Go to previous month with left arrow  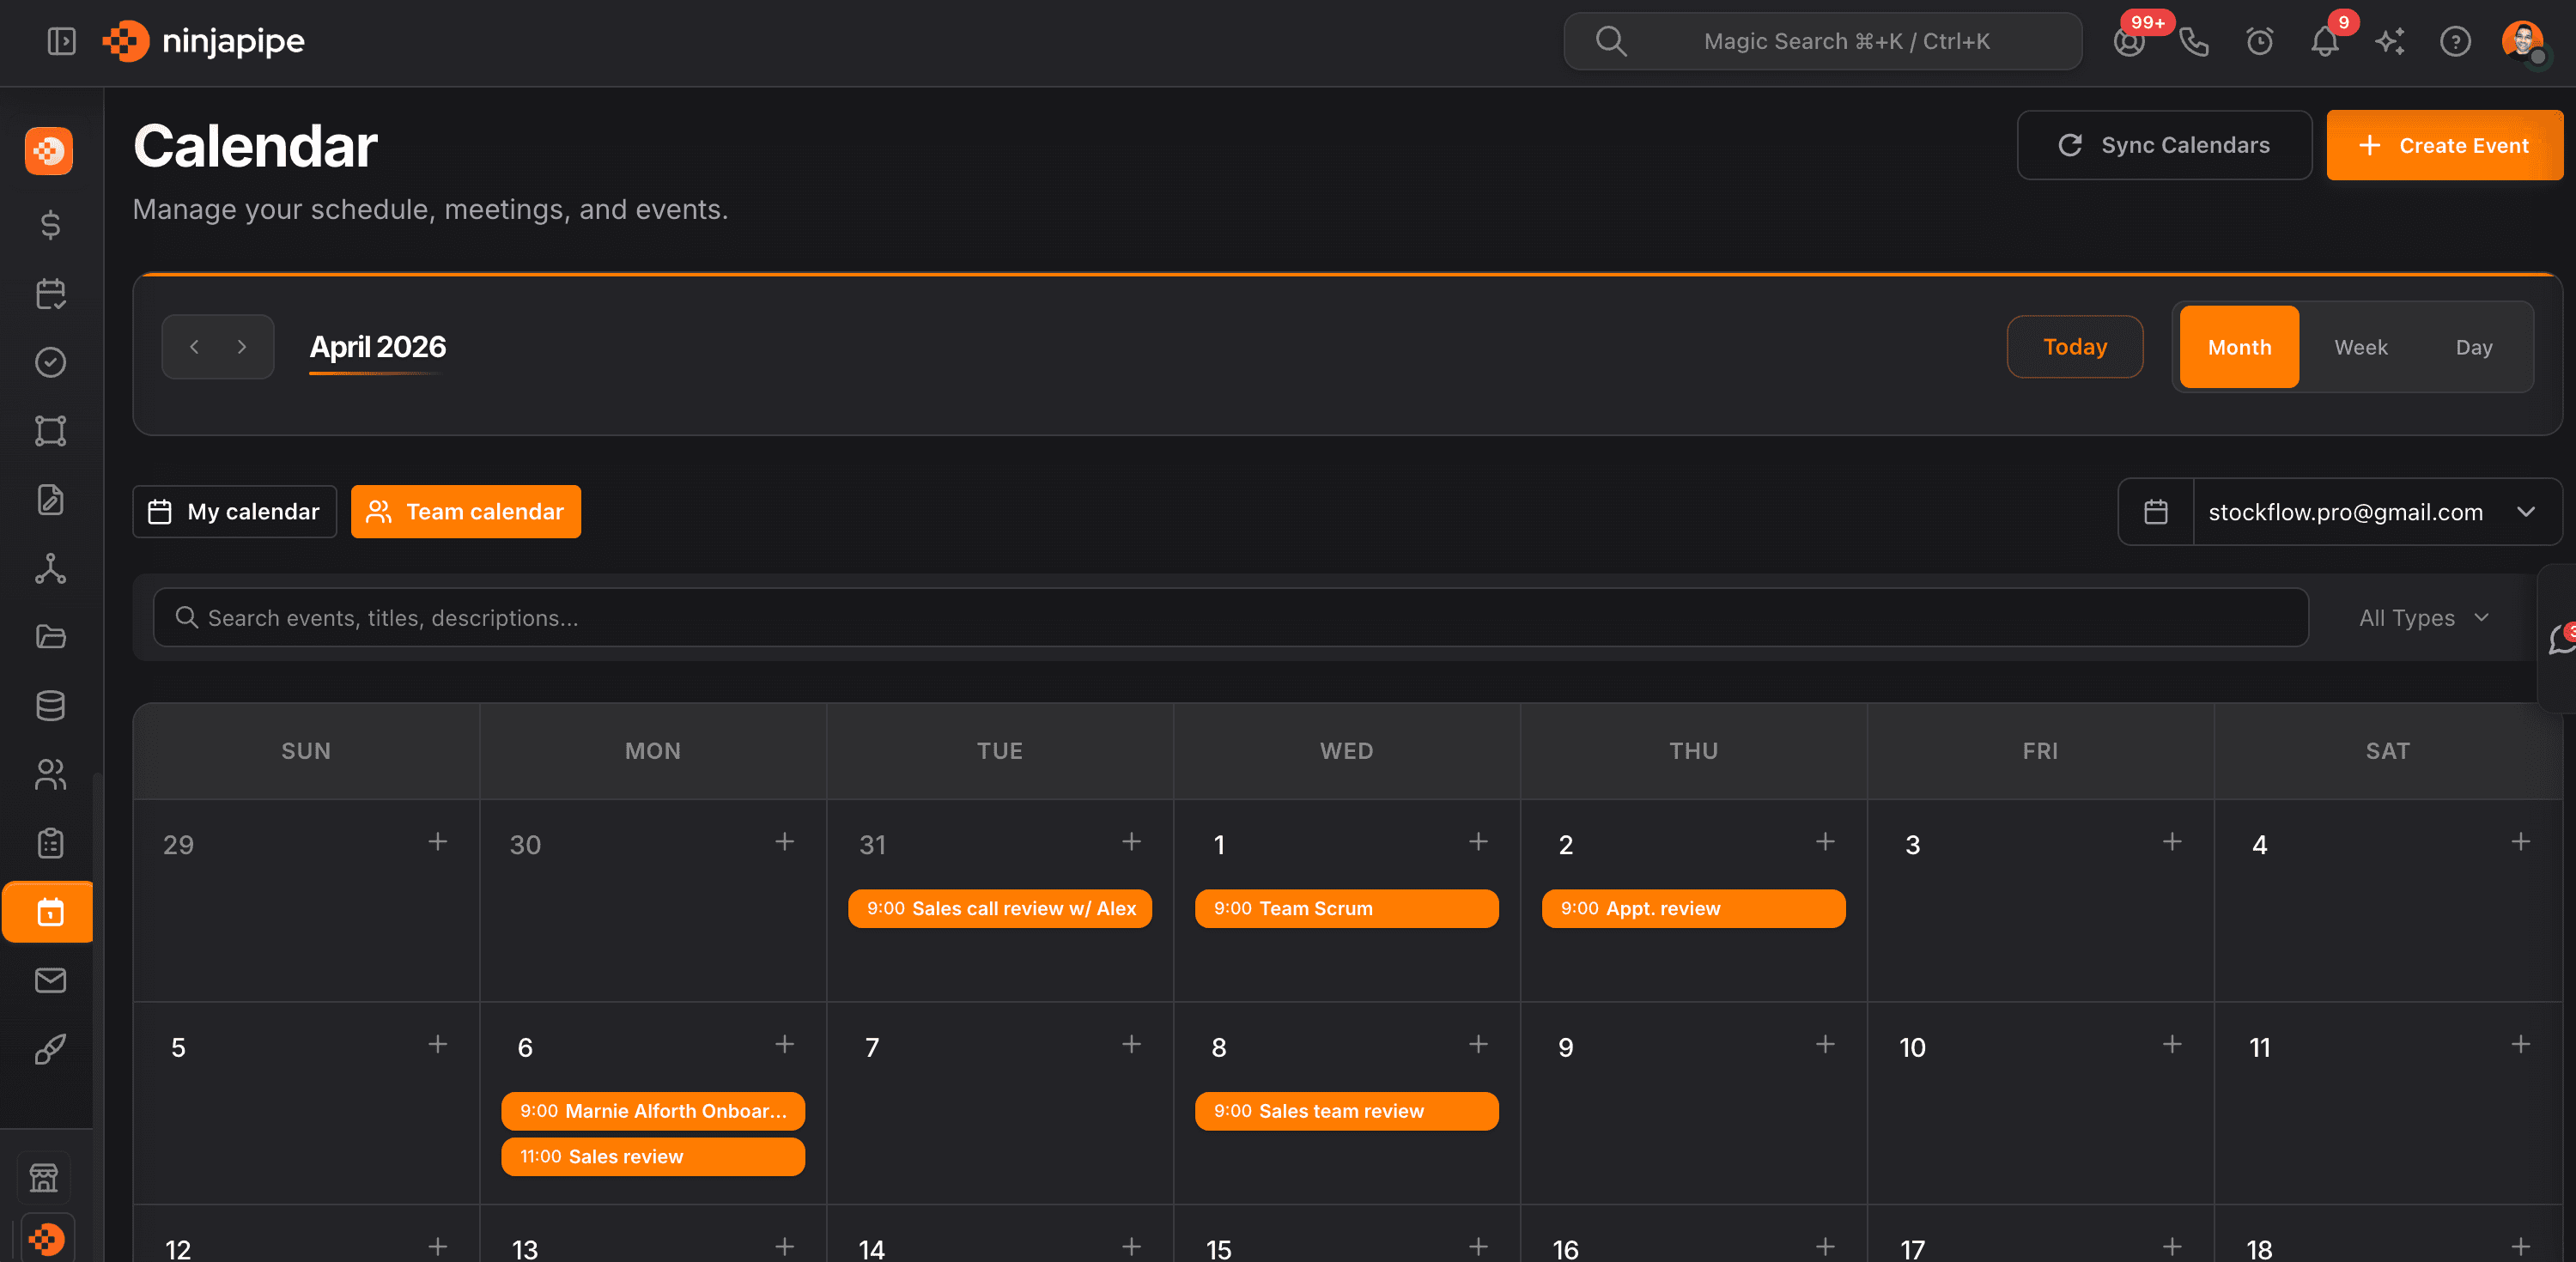194,347
